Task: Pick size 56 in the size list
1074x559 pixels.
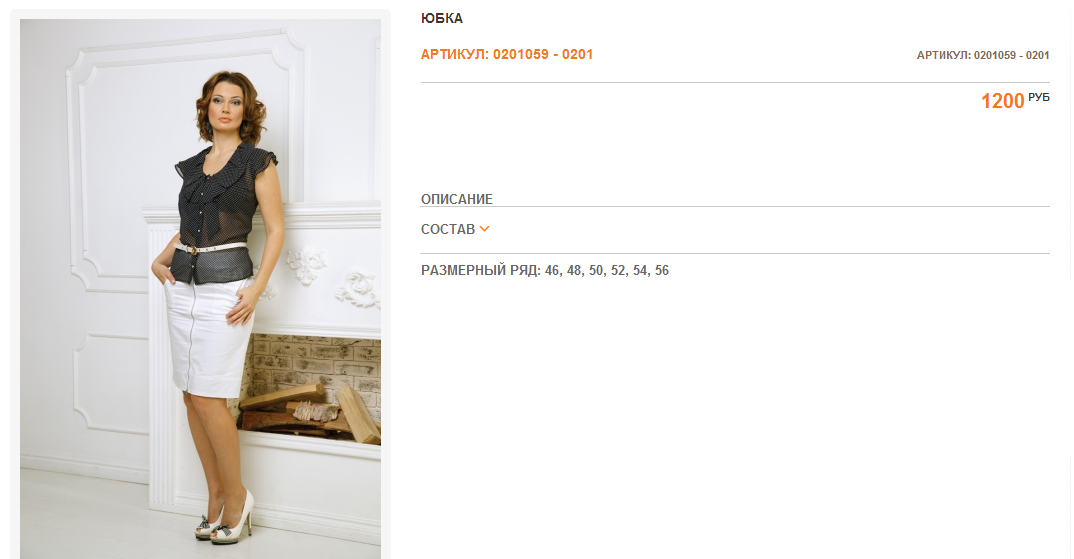Action: coord(662,271)
